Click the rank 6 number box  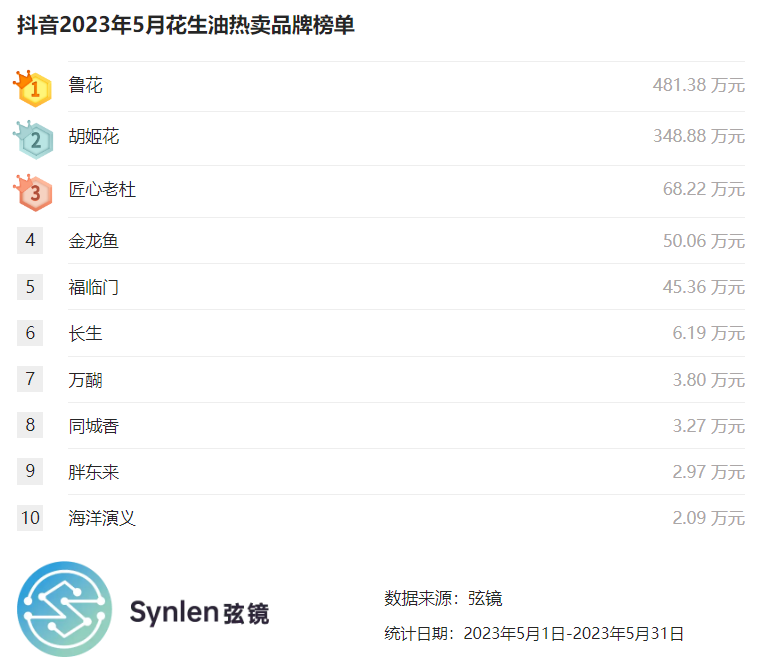coord(30,333)
